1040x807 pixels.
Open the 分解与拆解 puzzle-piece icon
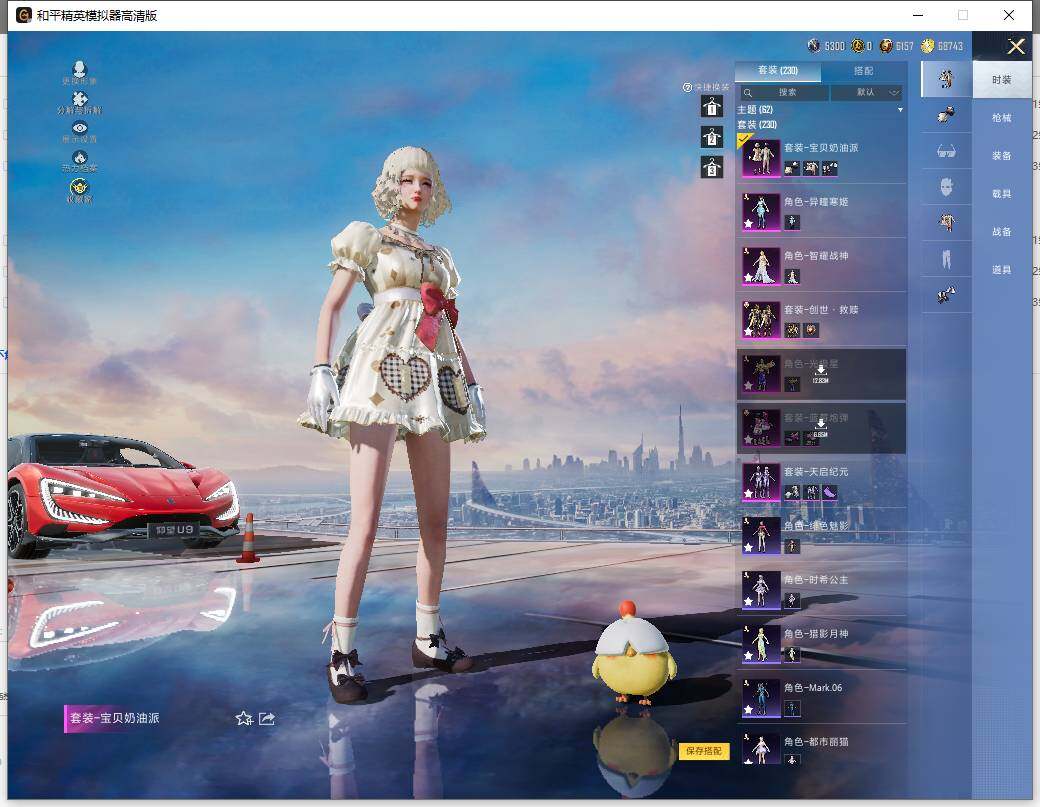[80, 100]
